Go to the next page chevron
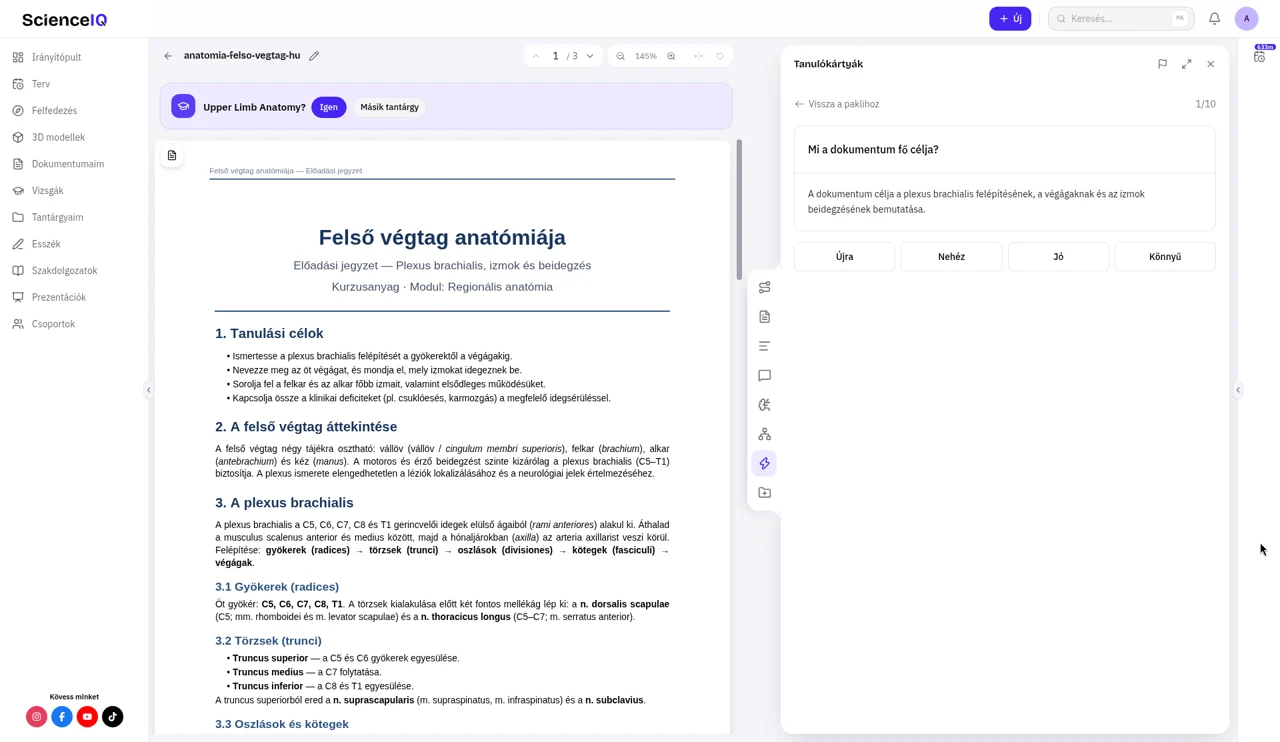The height and width of the screenshot is (742, 1280). (x=590, y=56)
